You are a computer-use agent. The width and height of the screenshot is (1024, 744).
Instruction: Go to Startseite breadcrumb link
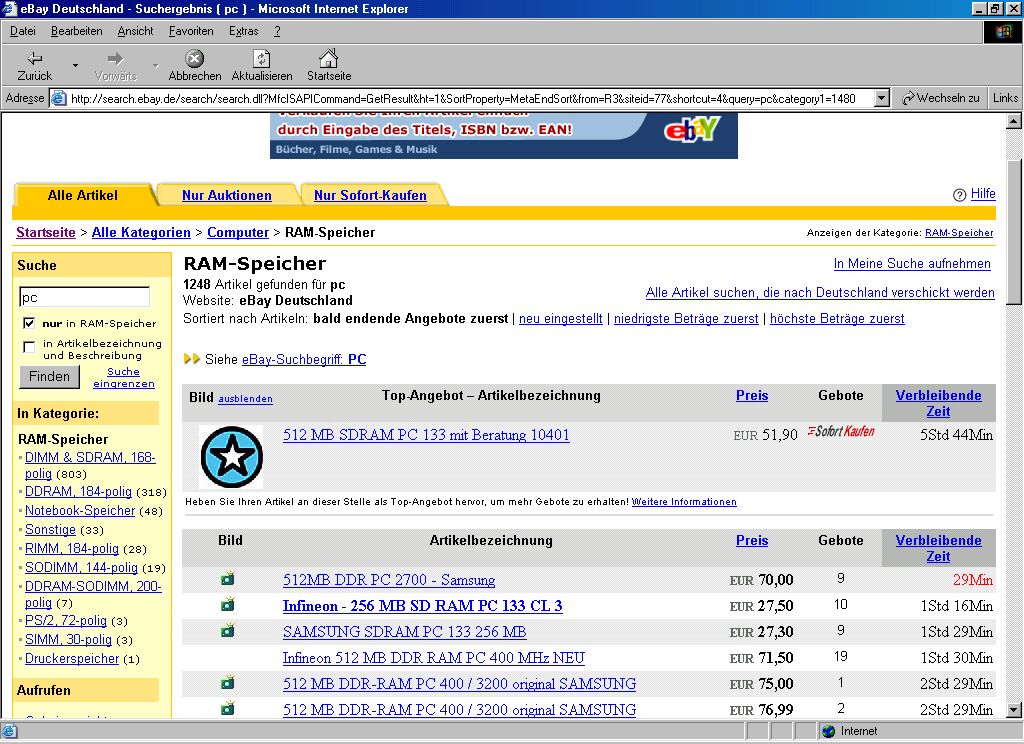[x=46, y=233]
